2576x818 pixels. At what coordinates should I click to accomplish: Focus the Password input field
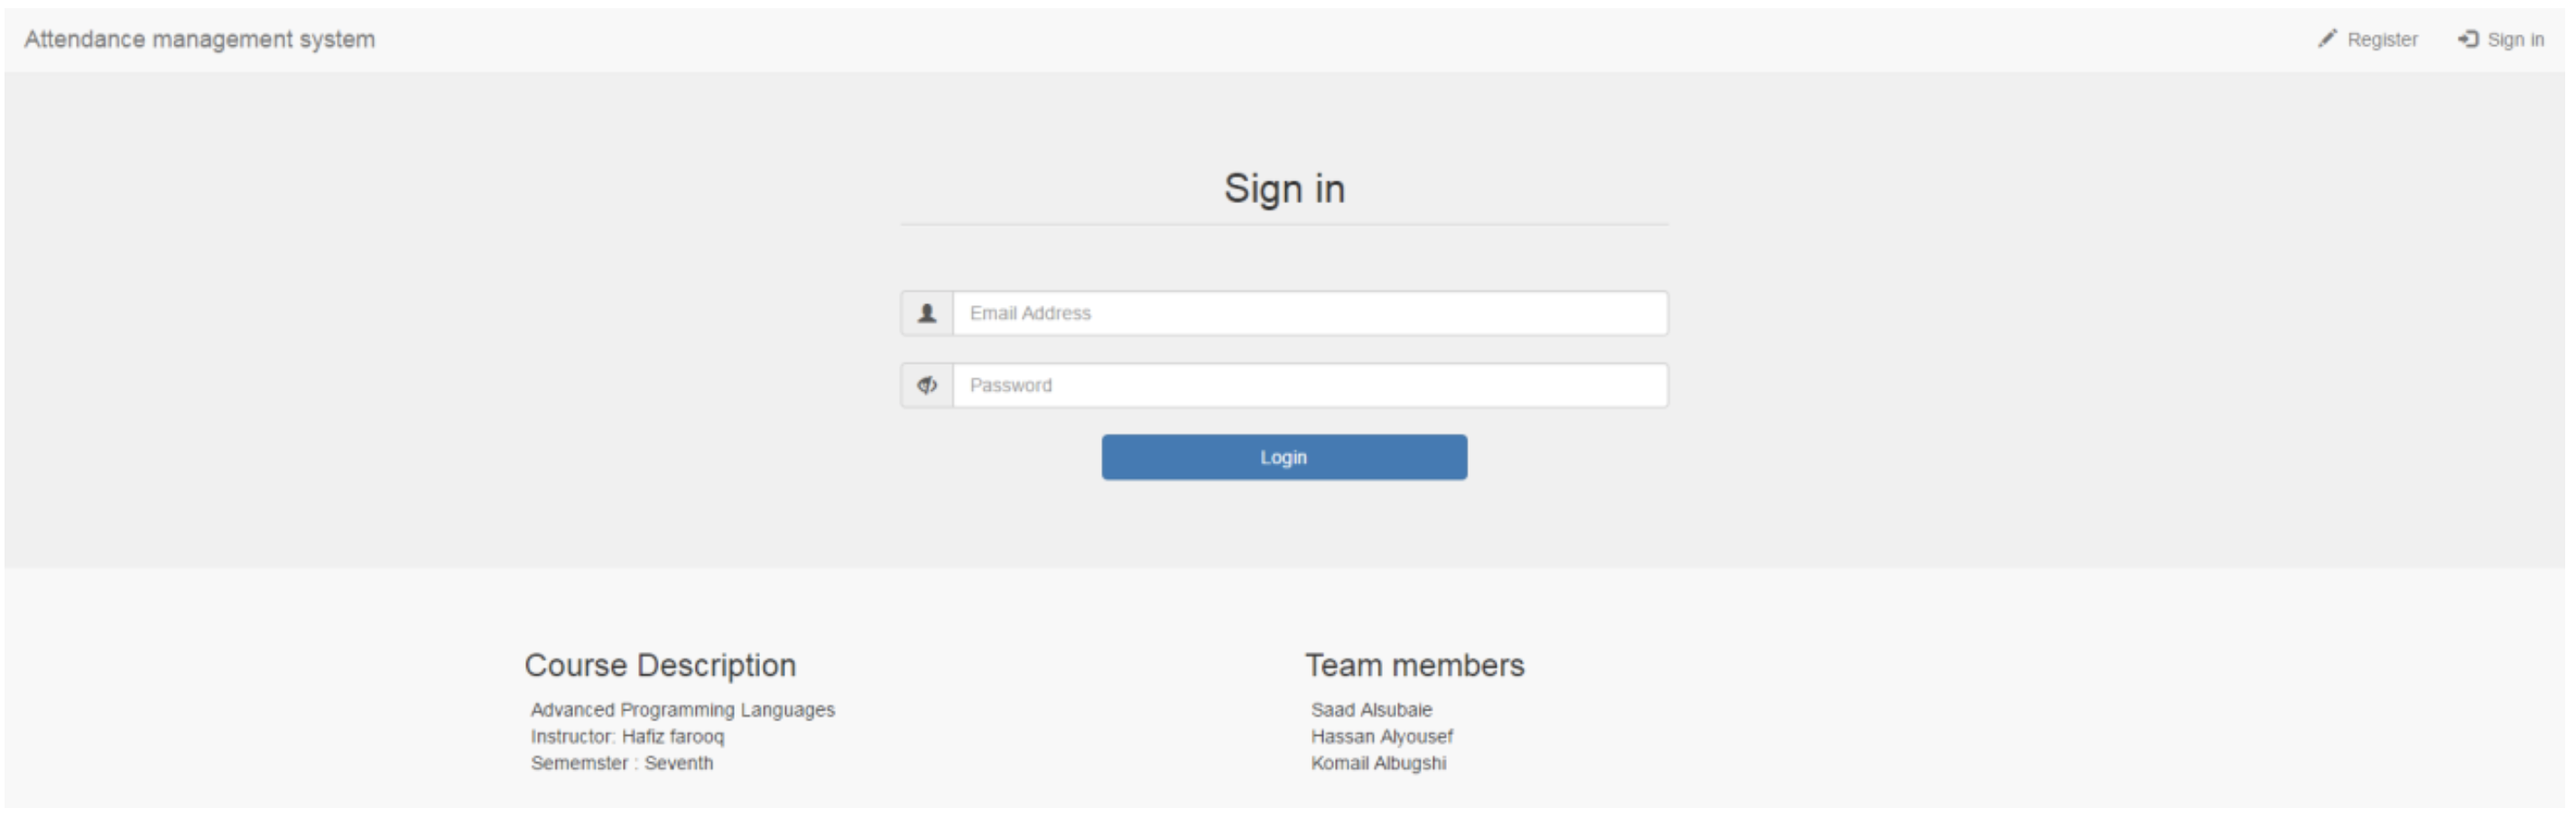coord(1310,385)
